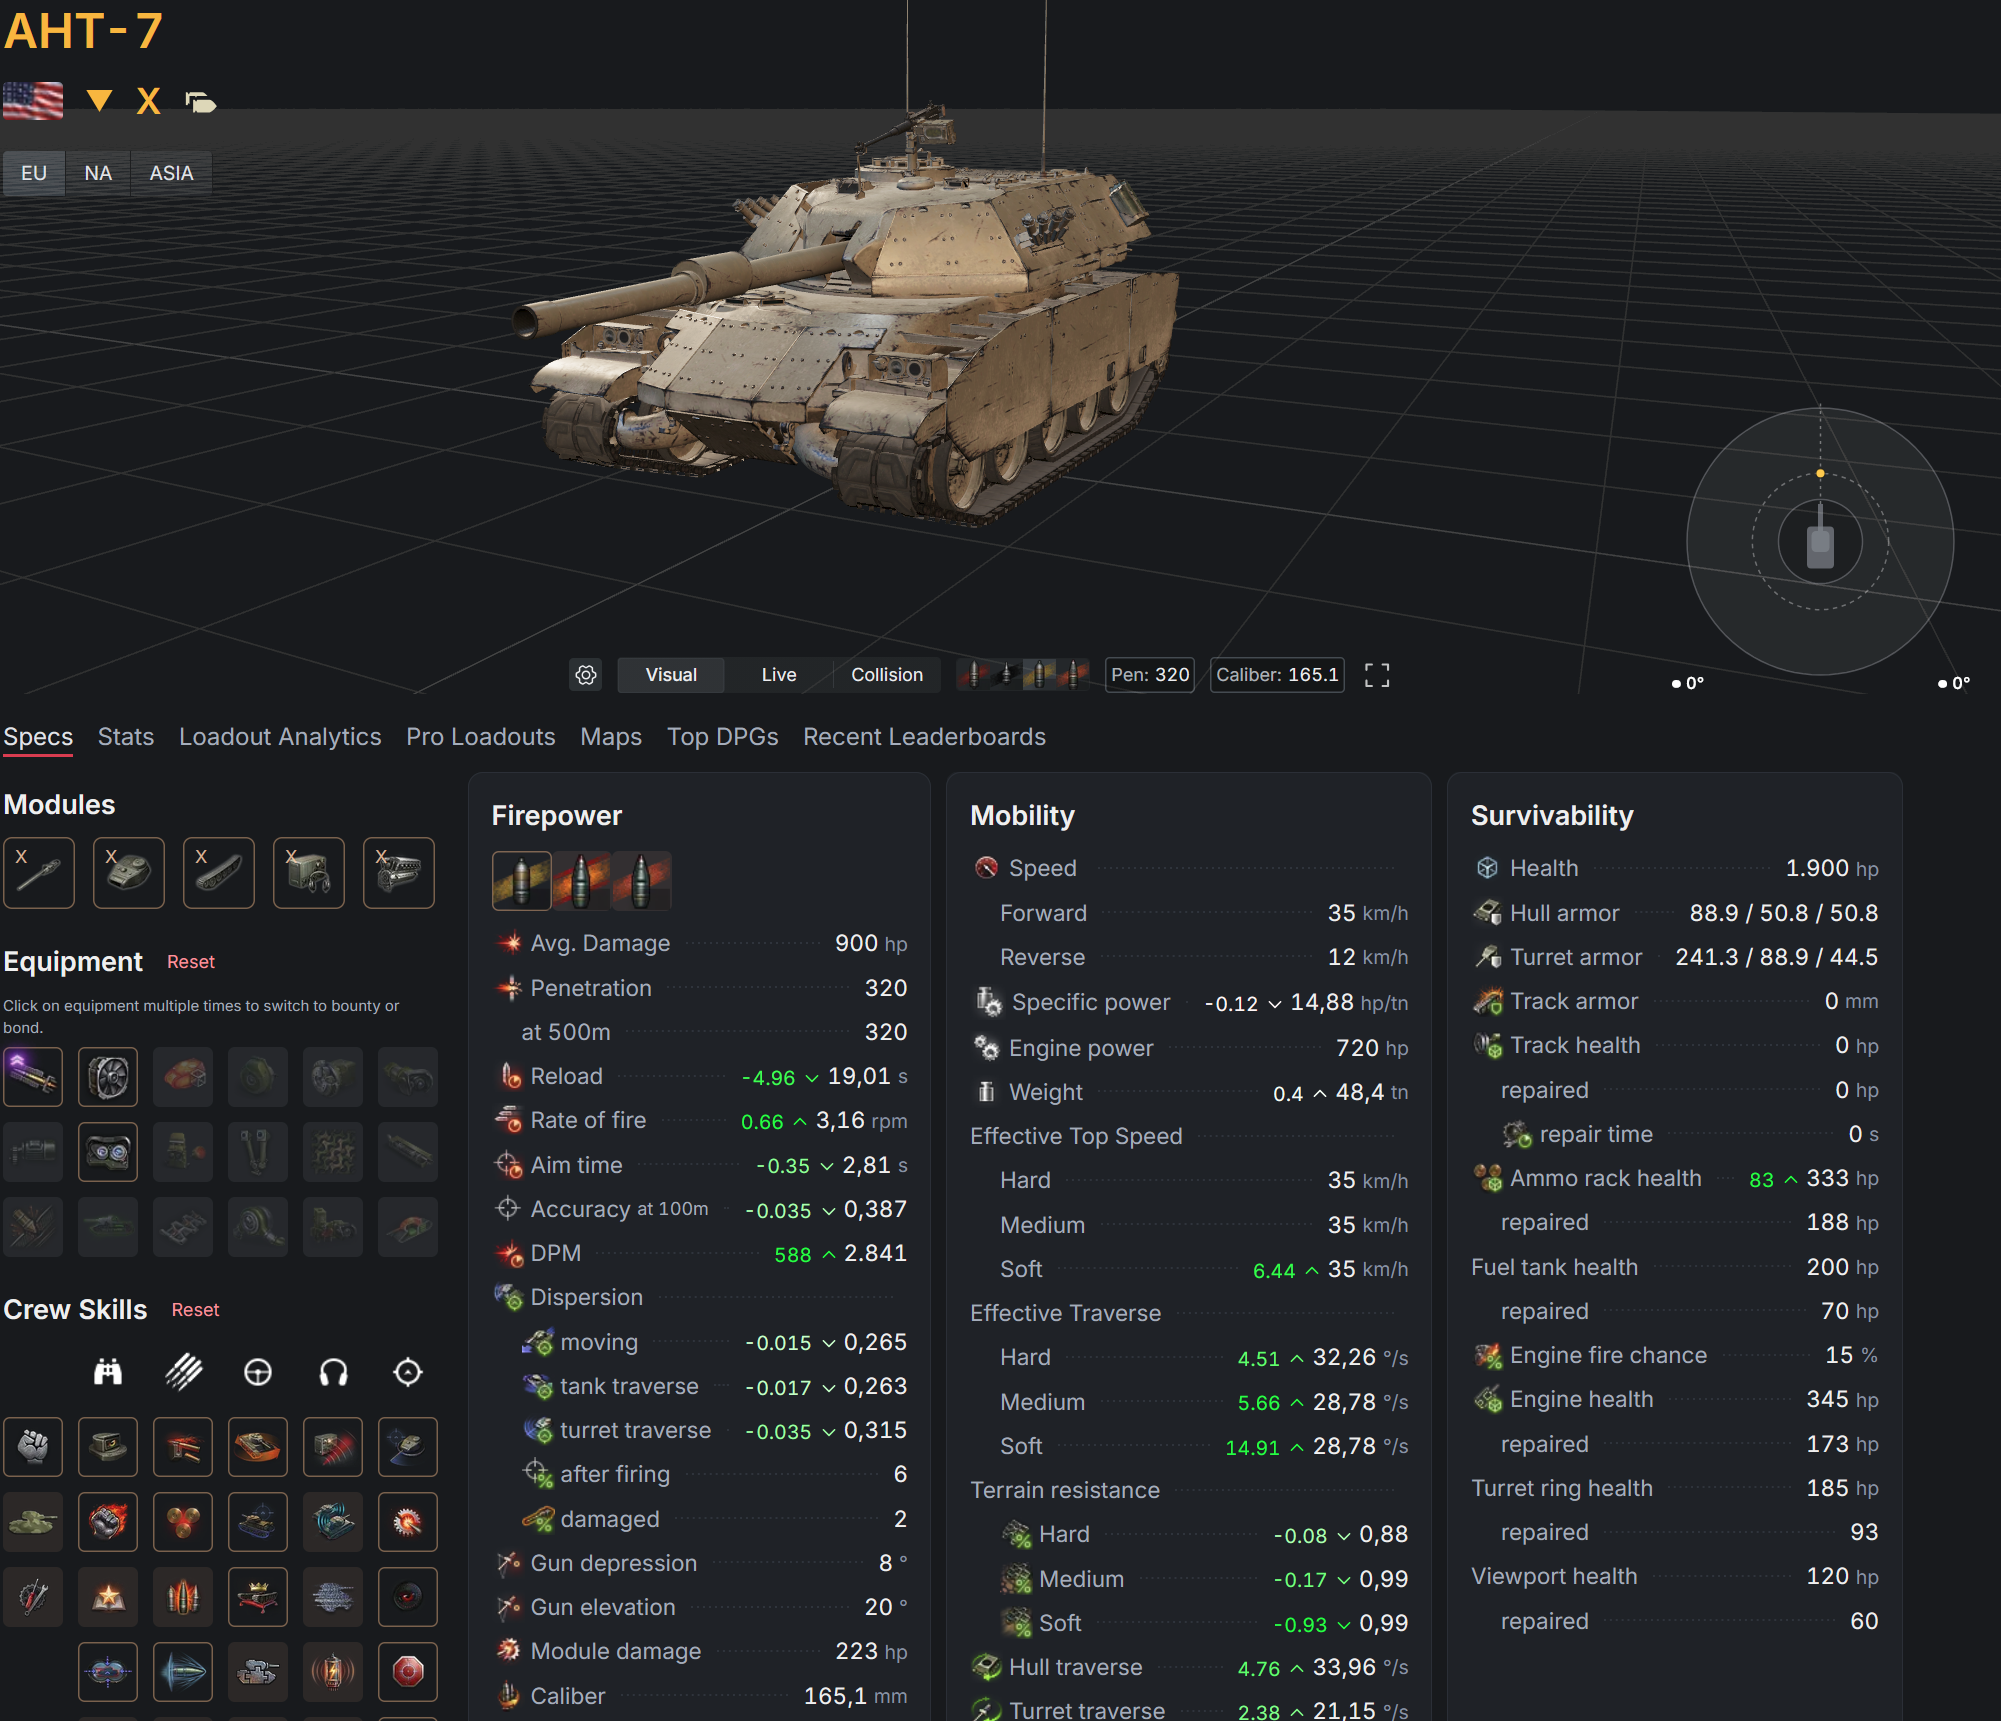This screenshot has width=2001, height=1721.
Task: Open the Maps tab
Action: click(611, 737)
